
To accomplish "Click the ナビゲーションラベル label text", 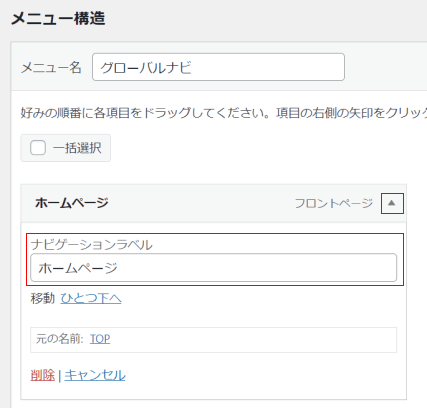I will click(92, 245).
